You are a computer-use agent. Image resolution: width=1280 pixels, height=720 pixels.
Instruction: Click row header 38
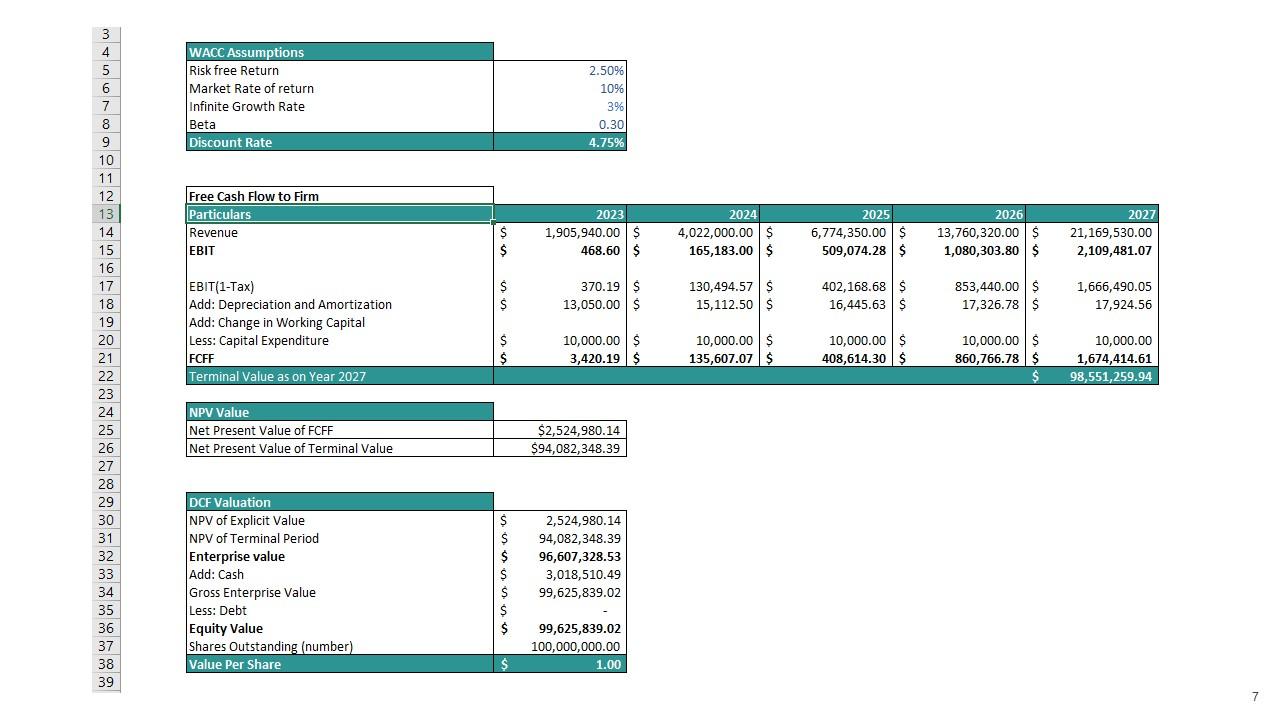tap(105, 664)
